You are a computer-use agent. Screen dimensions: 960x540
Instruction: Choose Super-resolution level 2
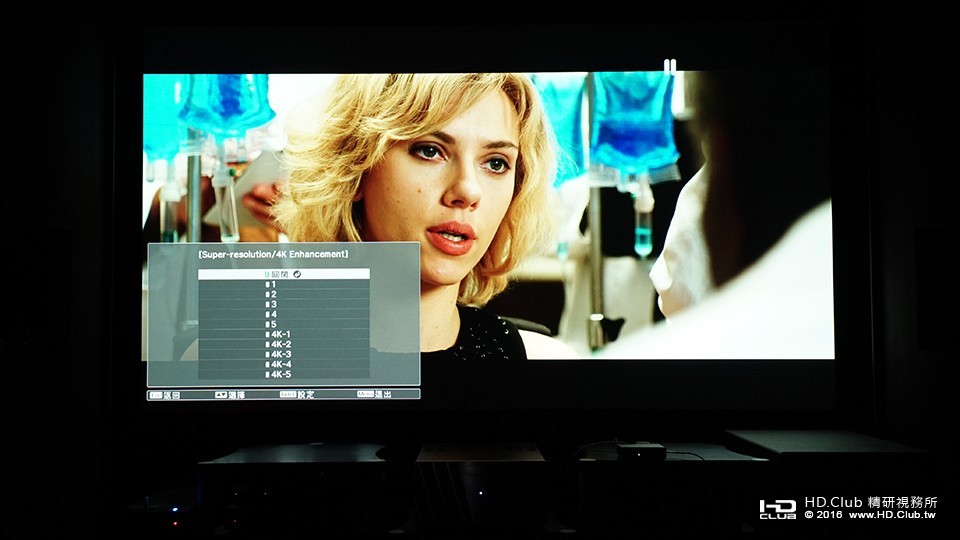pos(283,294)
